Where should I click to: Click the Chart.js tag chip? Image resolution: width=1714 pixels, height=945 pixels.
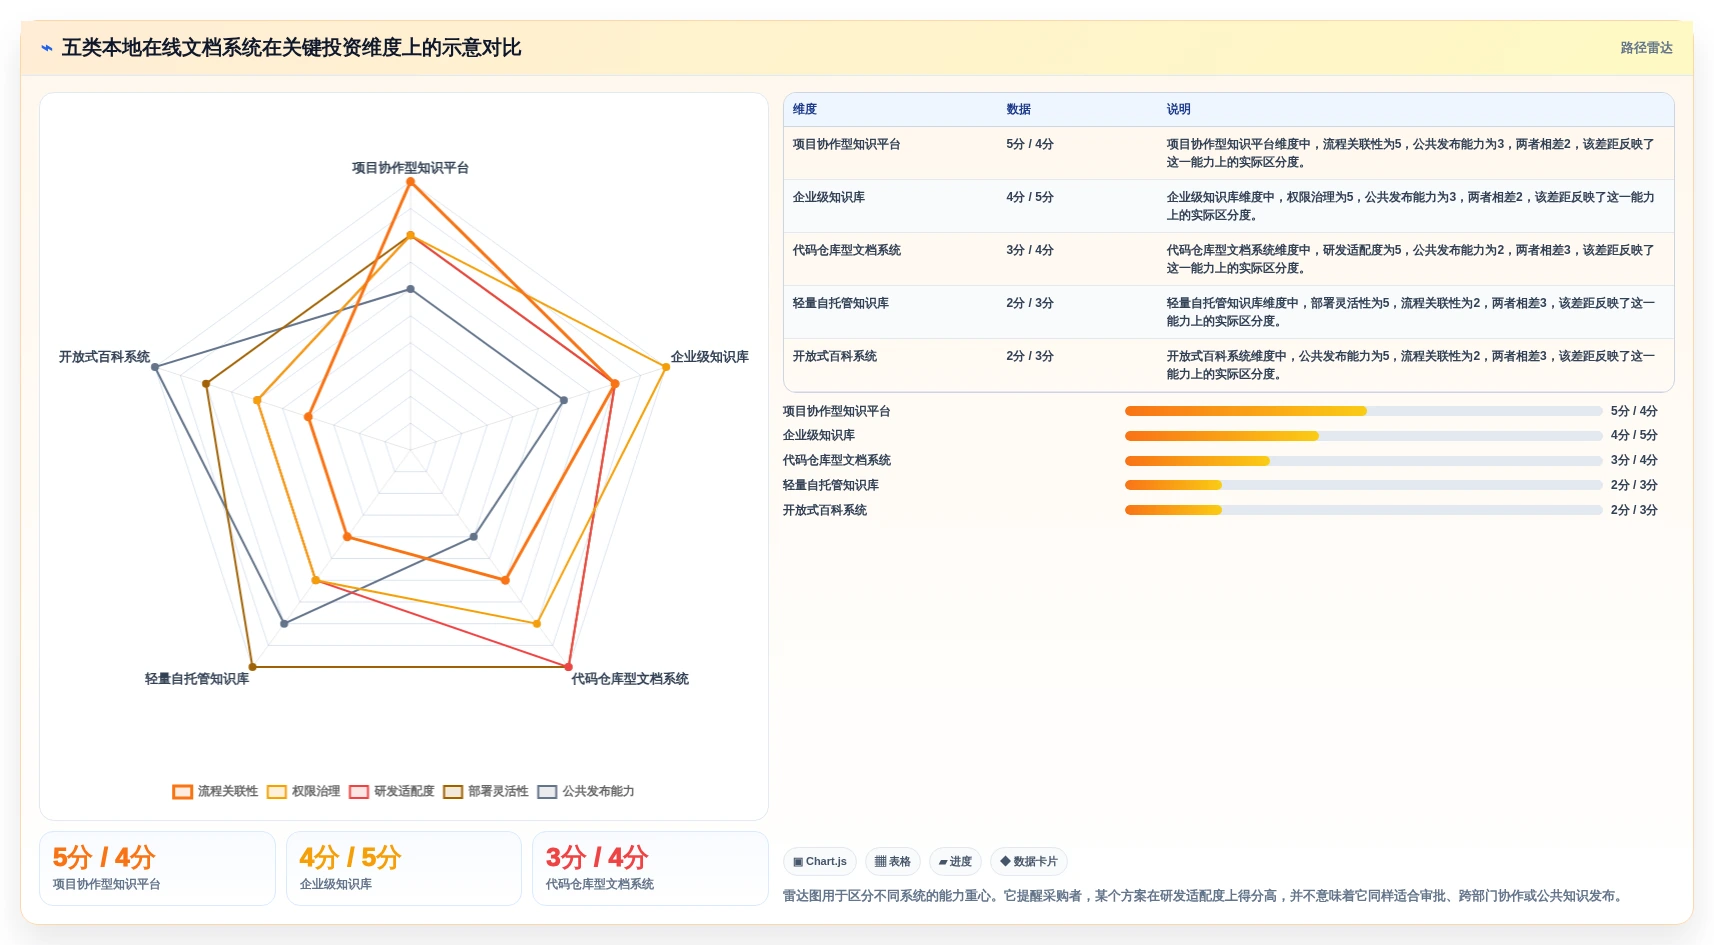pos(820,861)
